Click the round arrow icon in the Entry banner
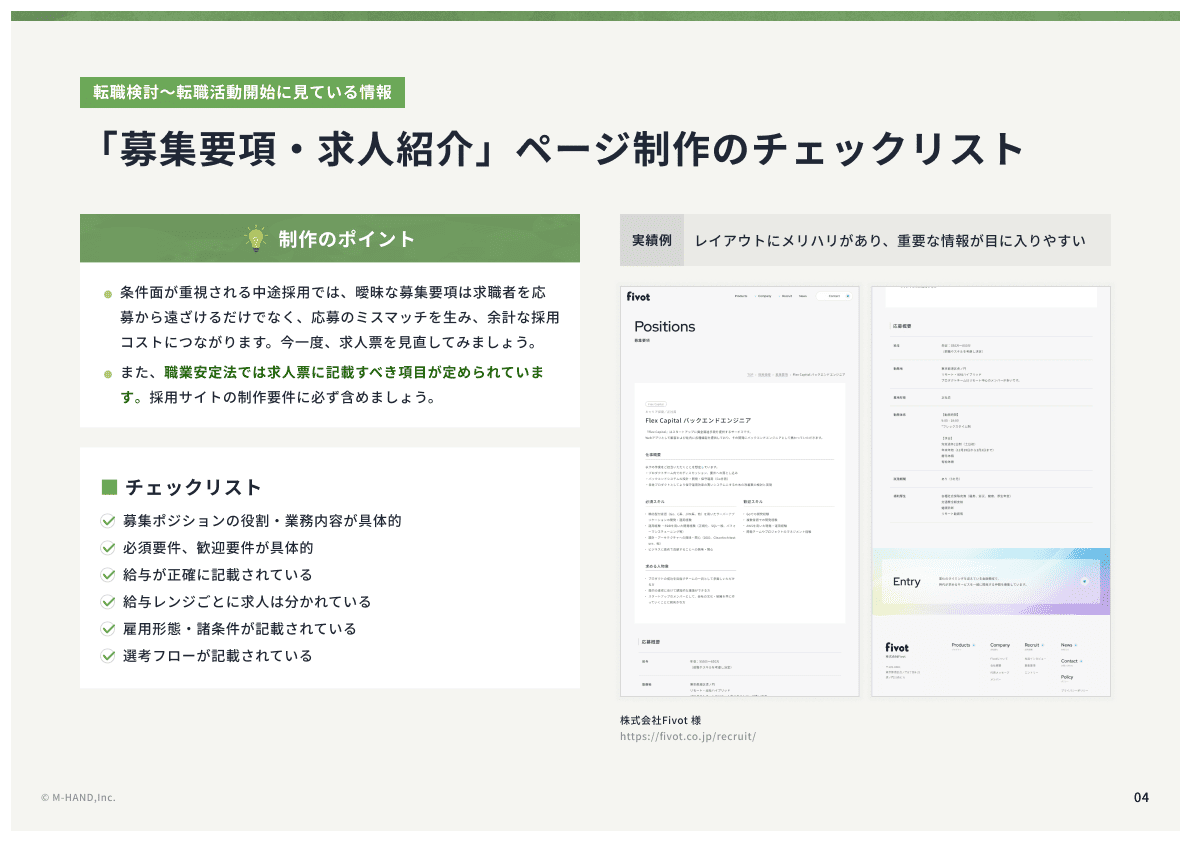This screenshot has width=1191, height=842. coord(1085,581)
